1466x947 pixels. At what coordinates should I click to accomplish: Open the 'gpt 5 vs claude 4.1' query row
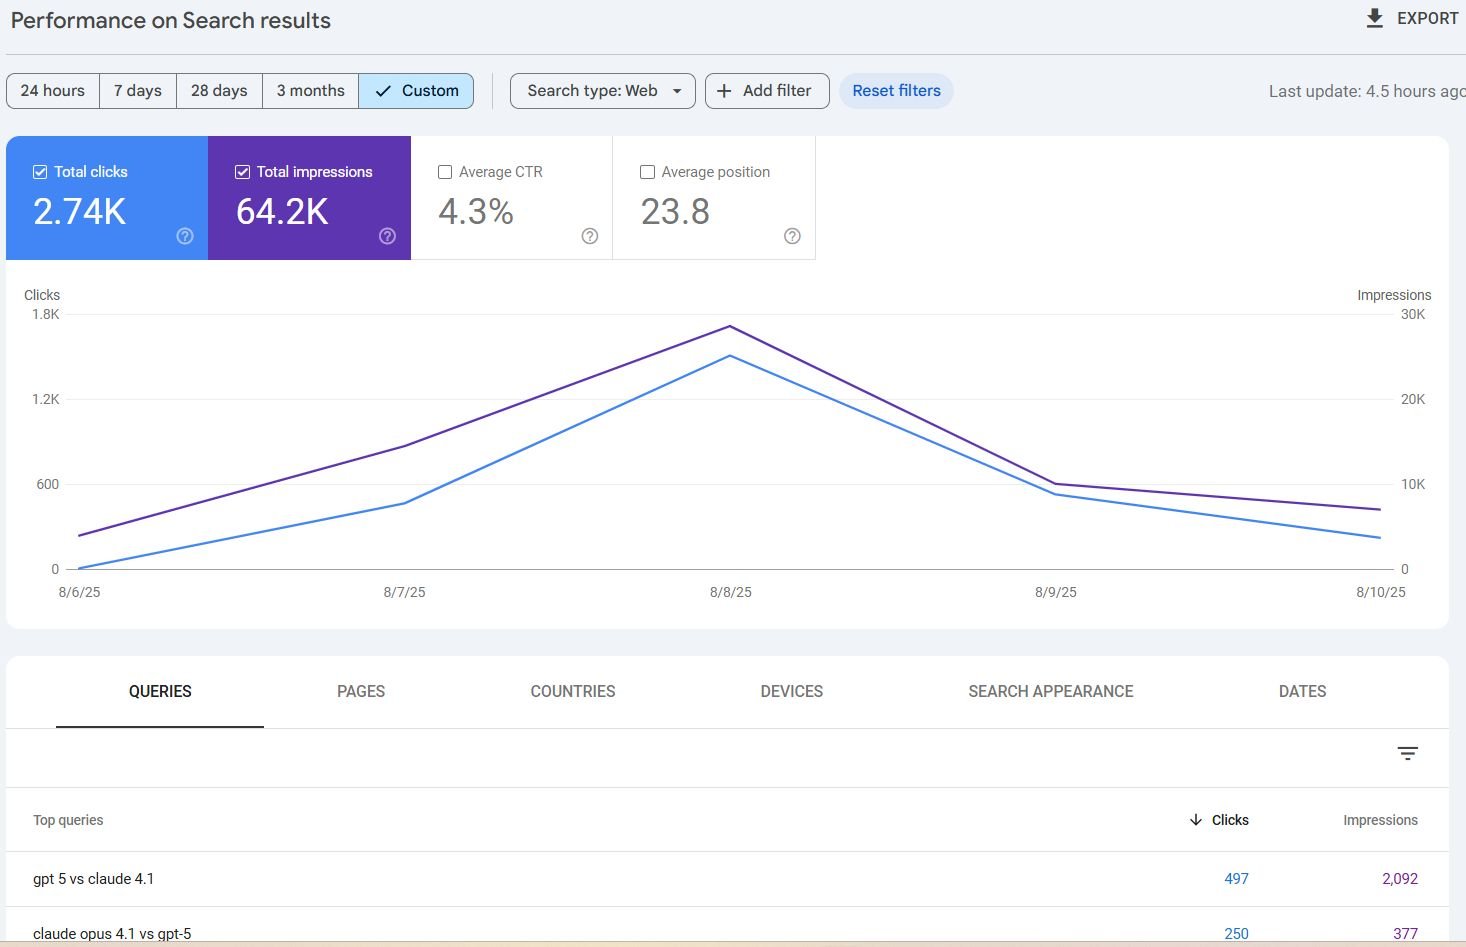[x=94, y=879]
